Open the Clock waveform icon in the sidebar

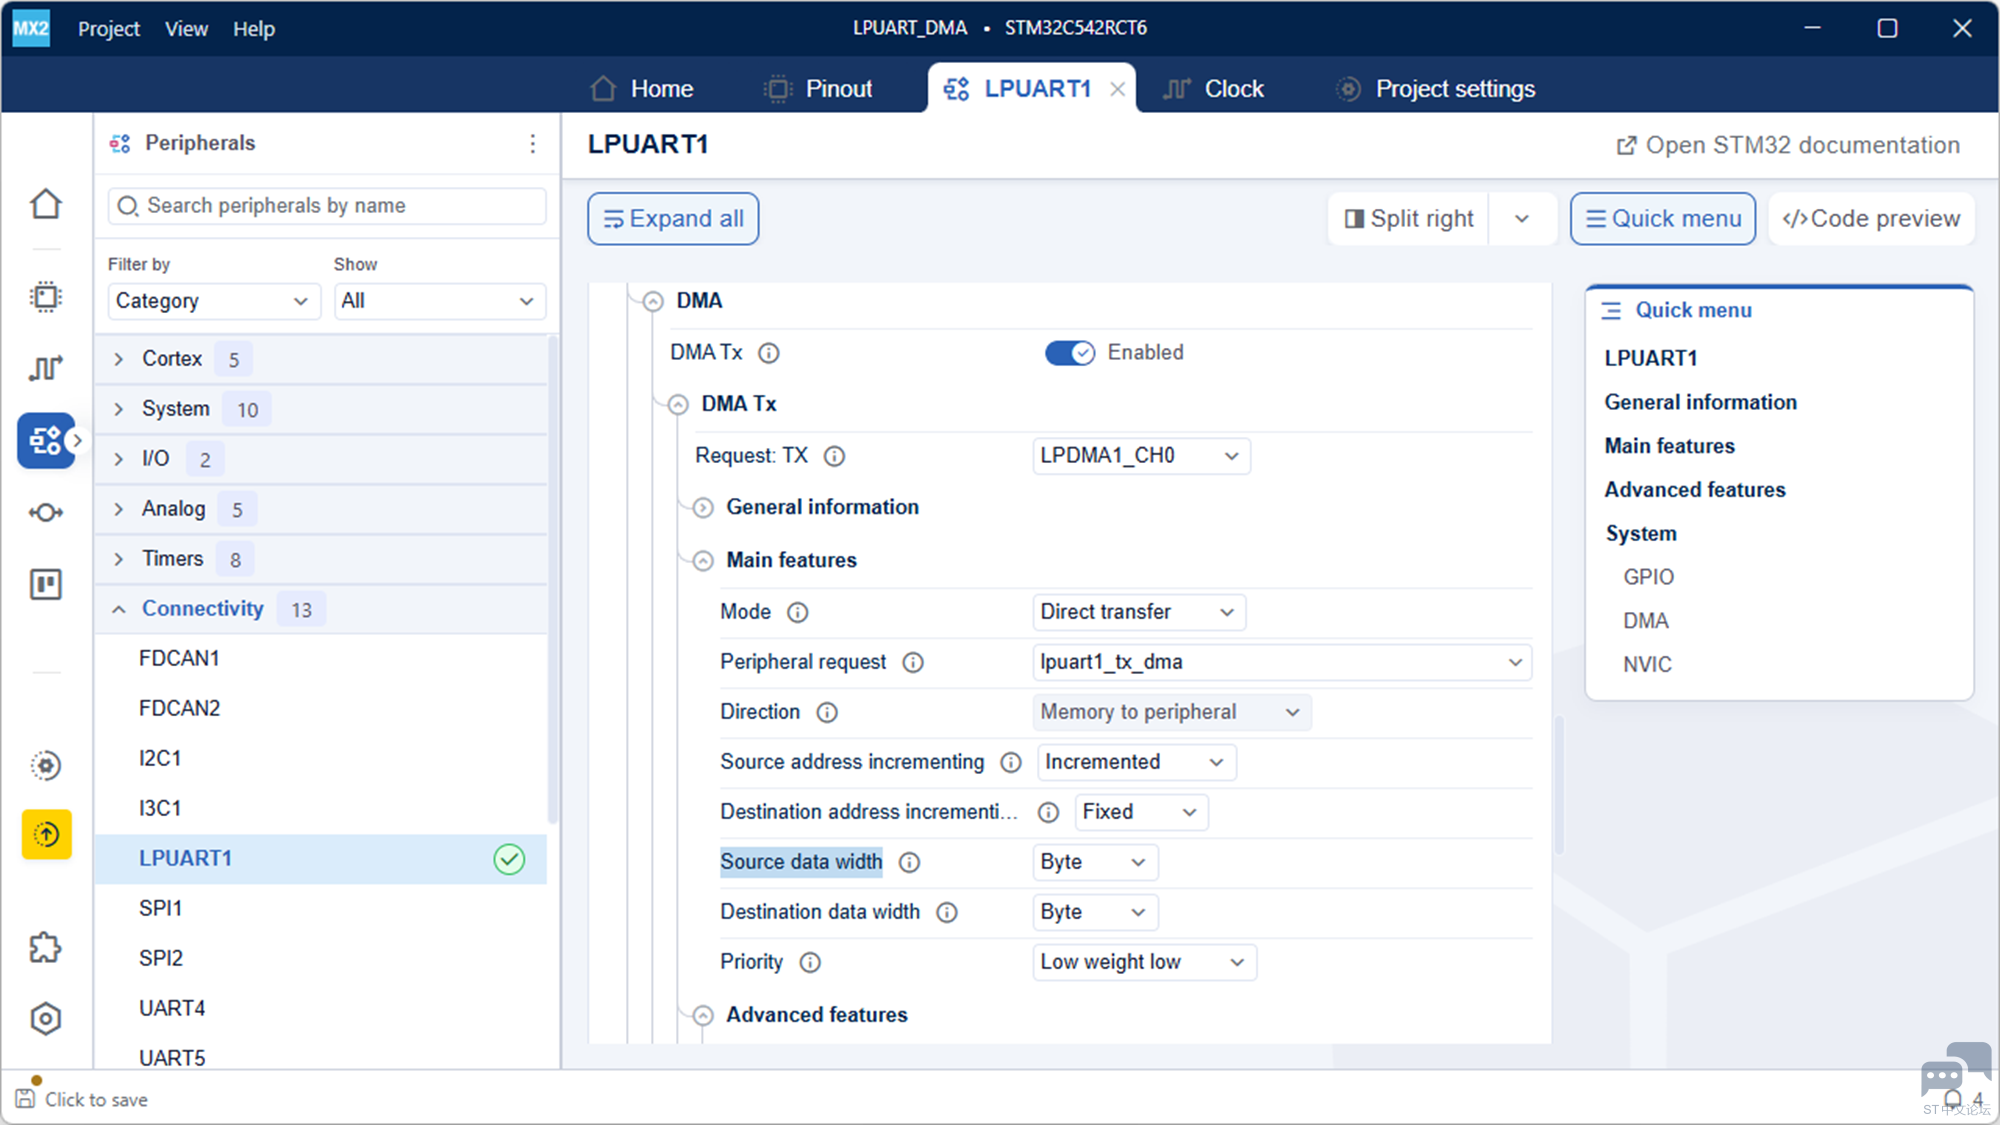click(x=46, y=368)
